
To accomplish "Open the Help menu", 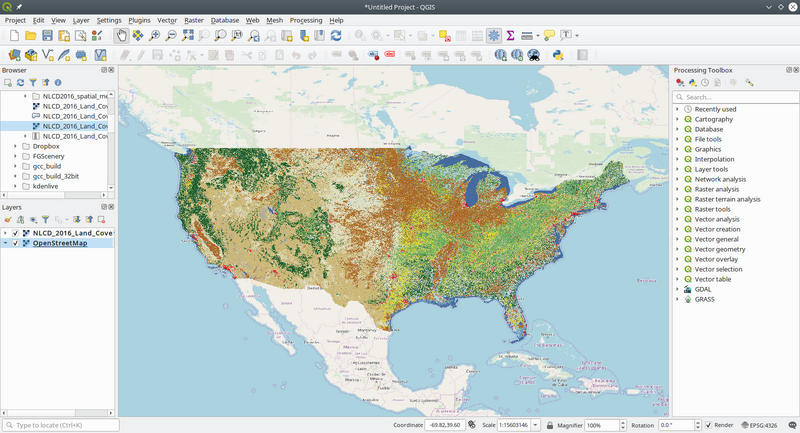I will [336, 20].
